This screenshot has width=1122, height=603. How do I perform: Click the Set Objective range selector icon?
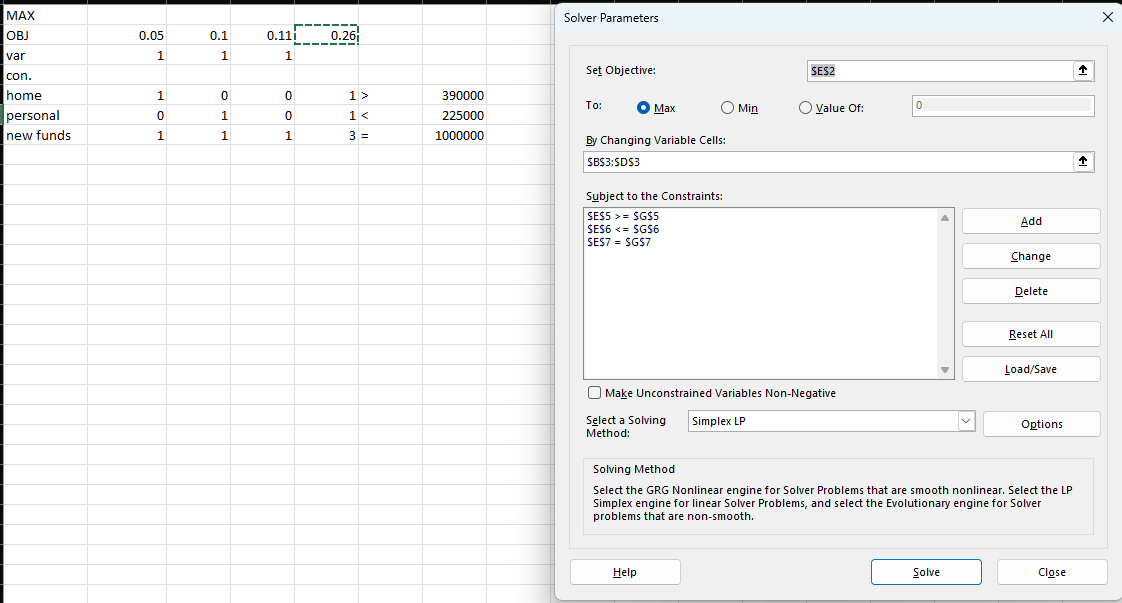click(x=1082, y=70)
